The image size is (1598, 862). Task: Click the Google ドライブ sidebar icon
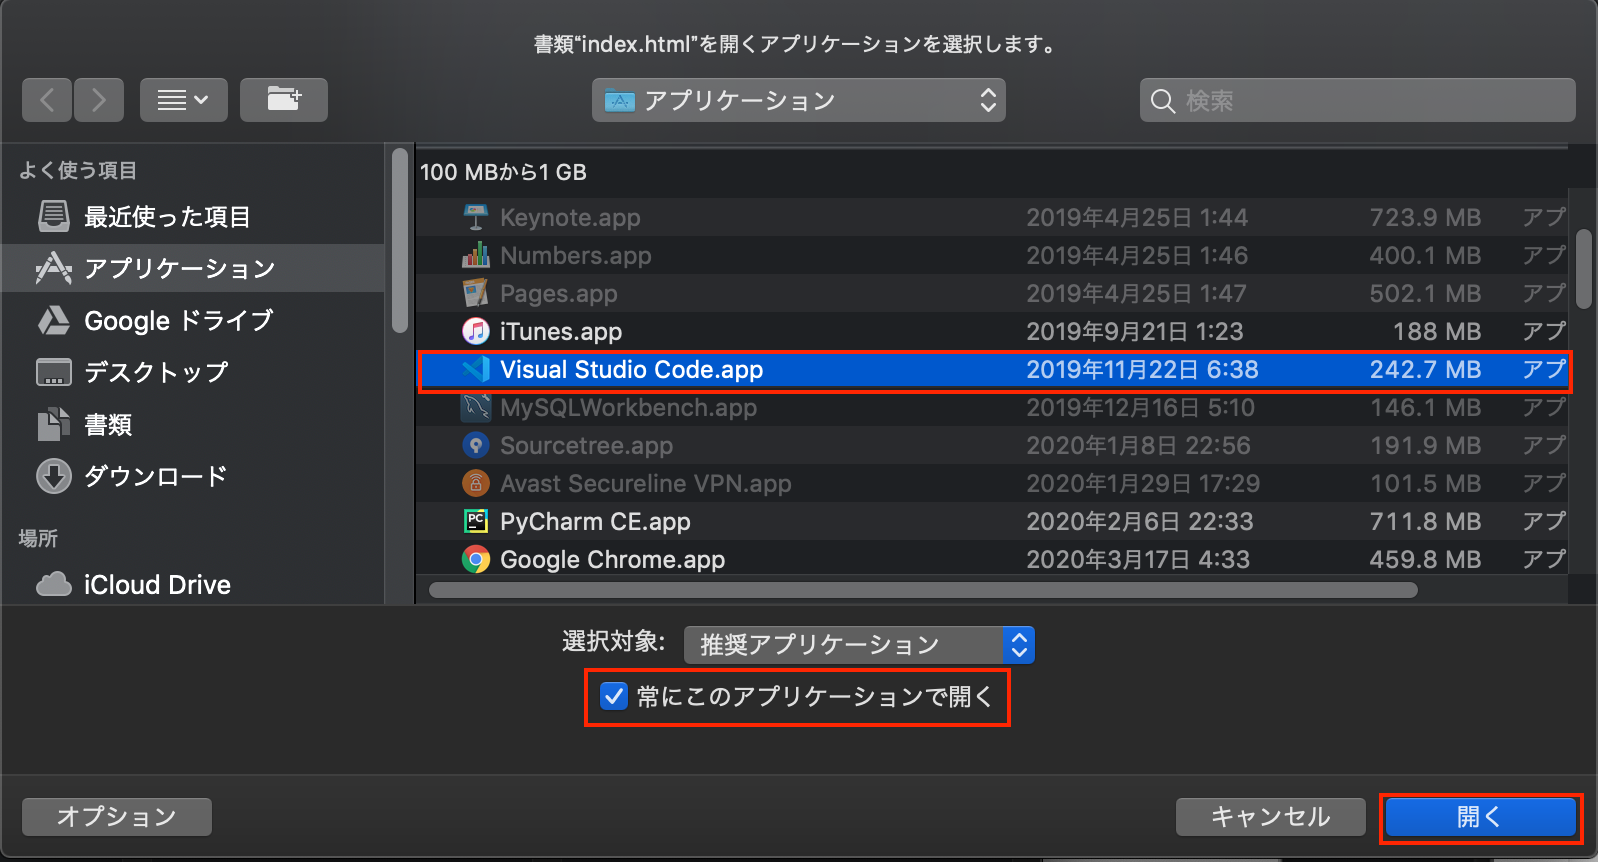(53, 320)
